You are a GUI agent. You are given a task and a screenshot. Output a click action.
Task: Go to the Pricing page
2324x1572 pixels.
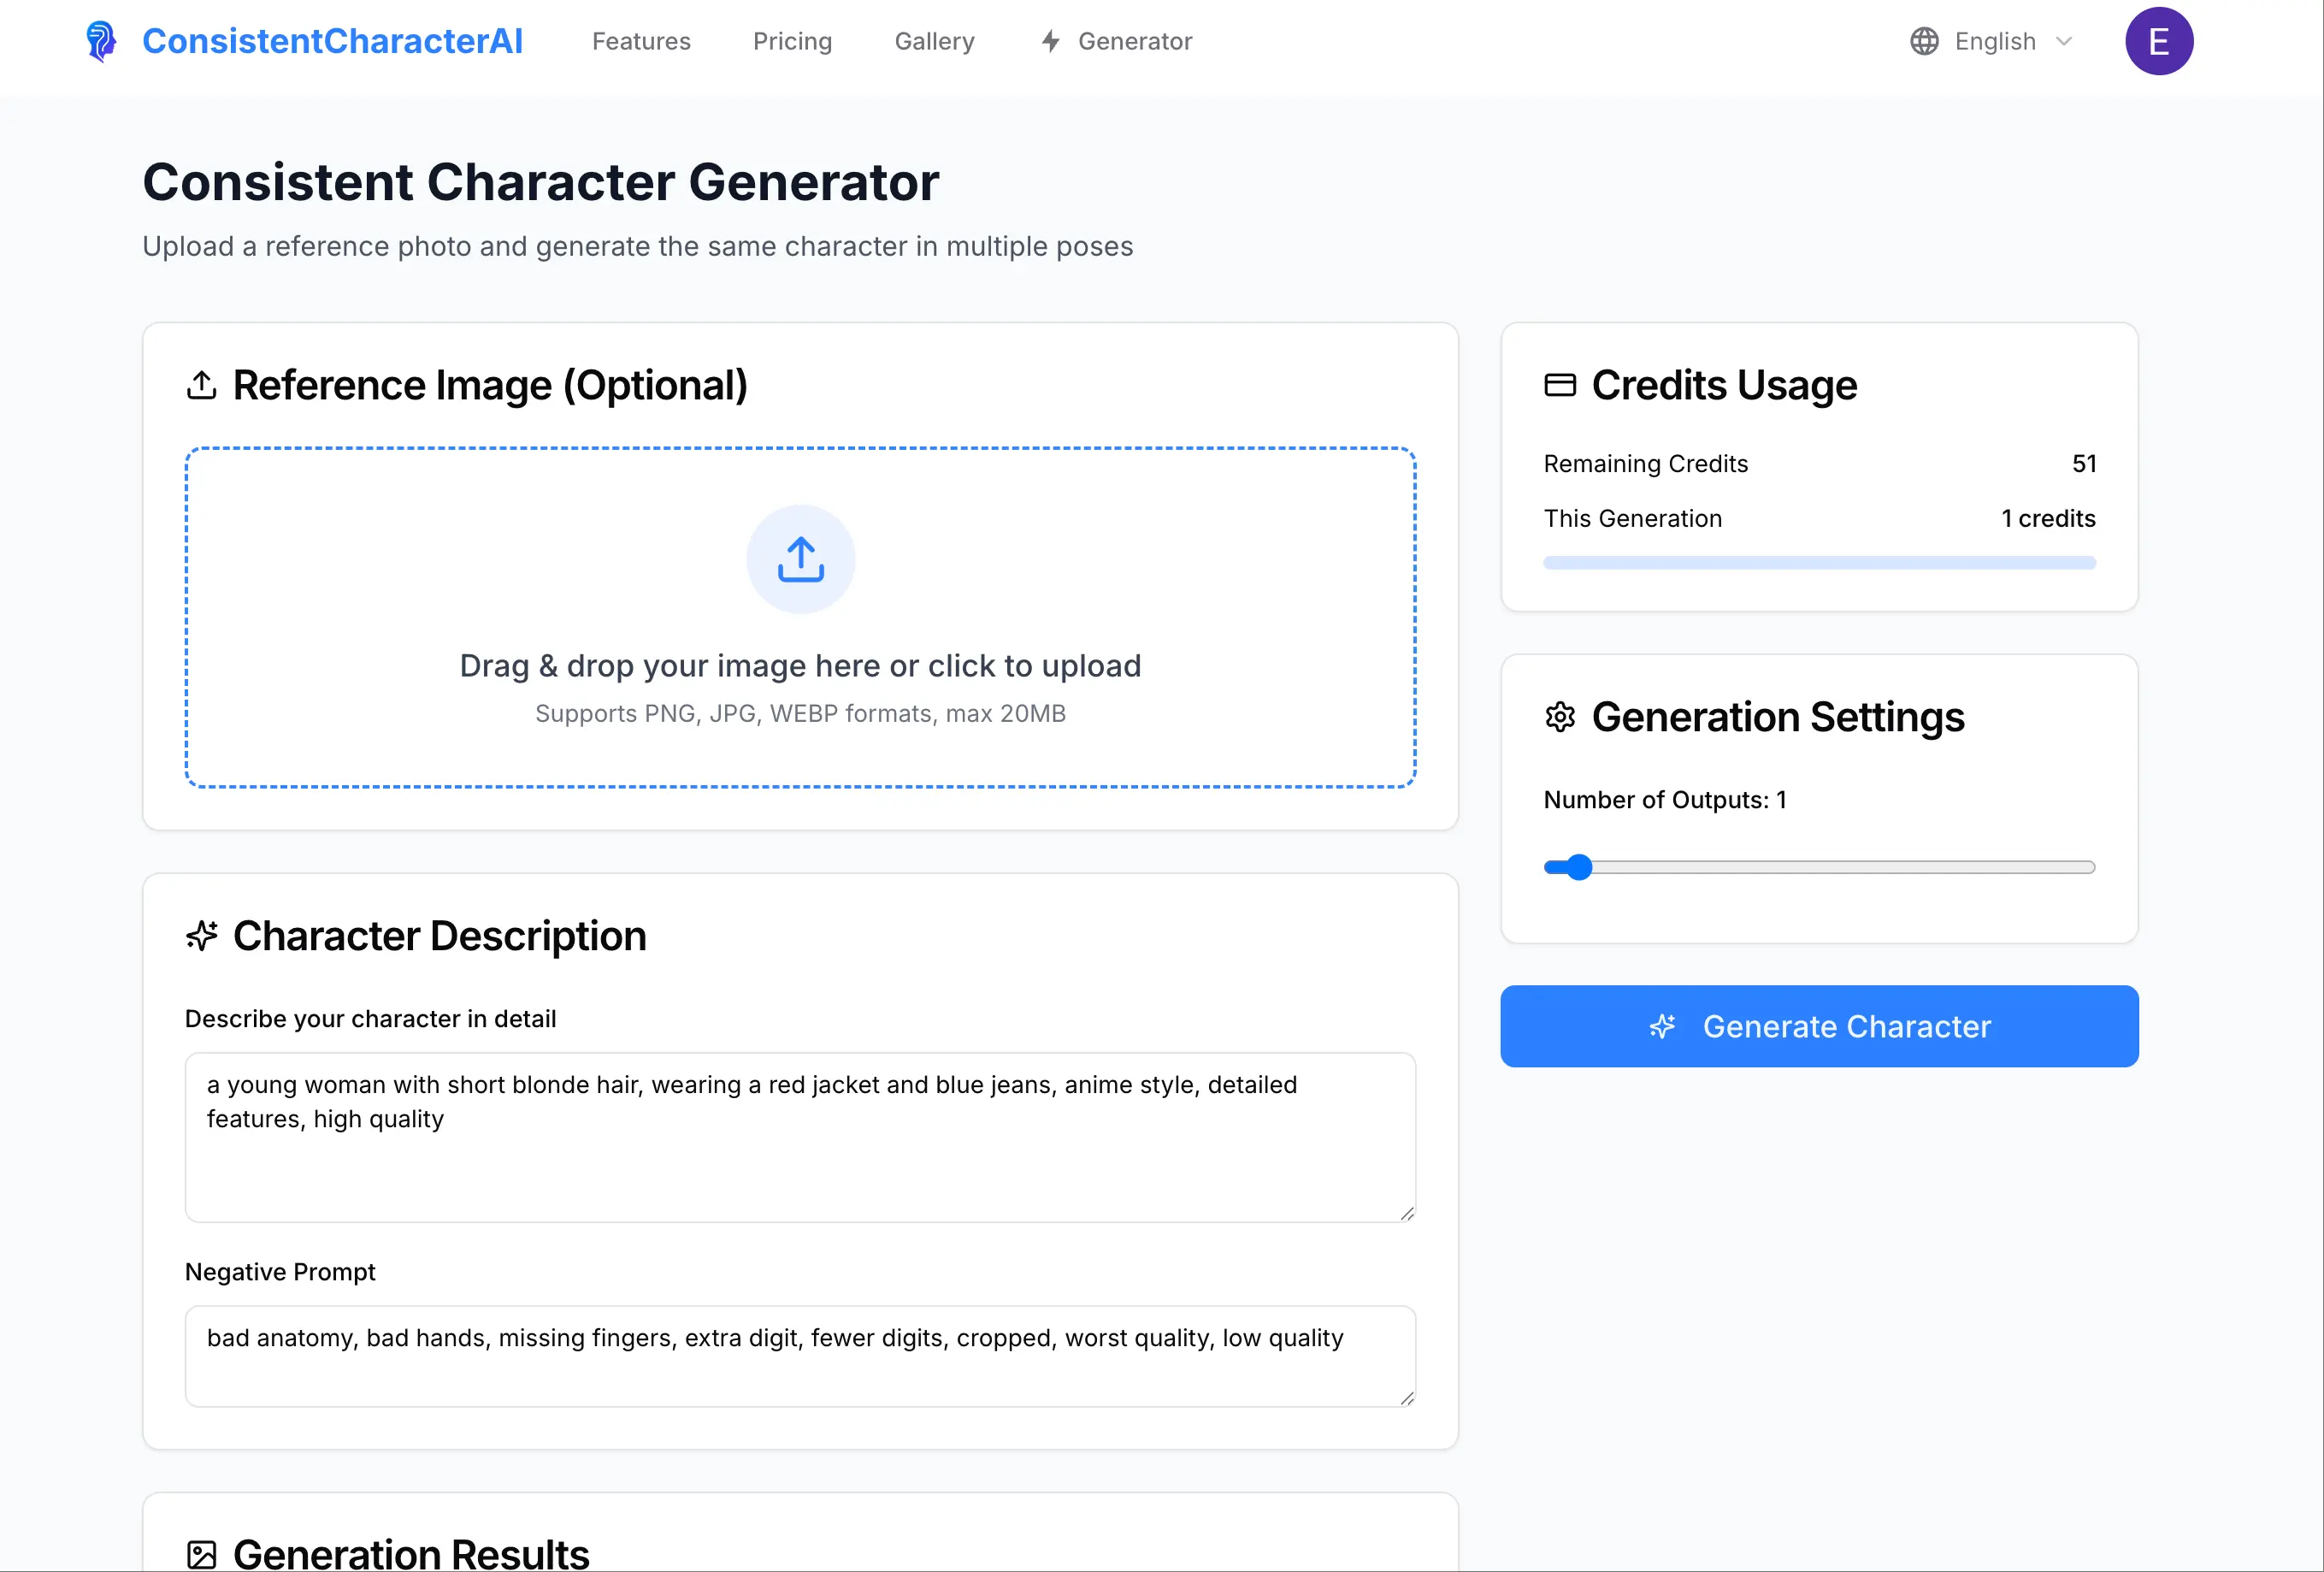point(792,41)
